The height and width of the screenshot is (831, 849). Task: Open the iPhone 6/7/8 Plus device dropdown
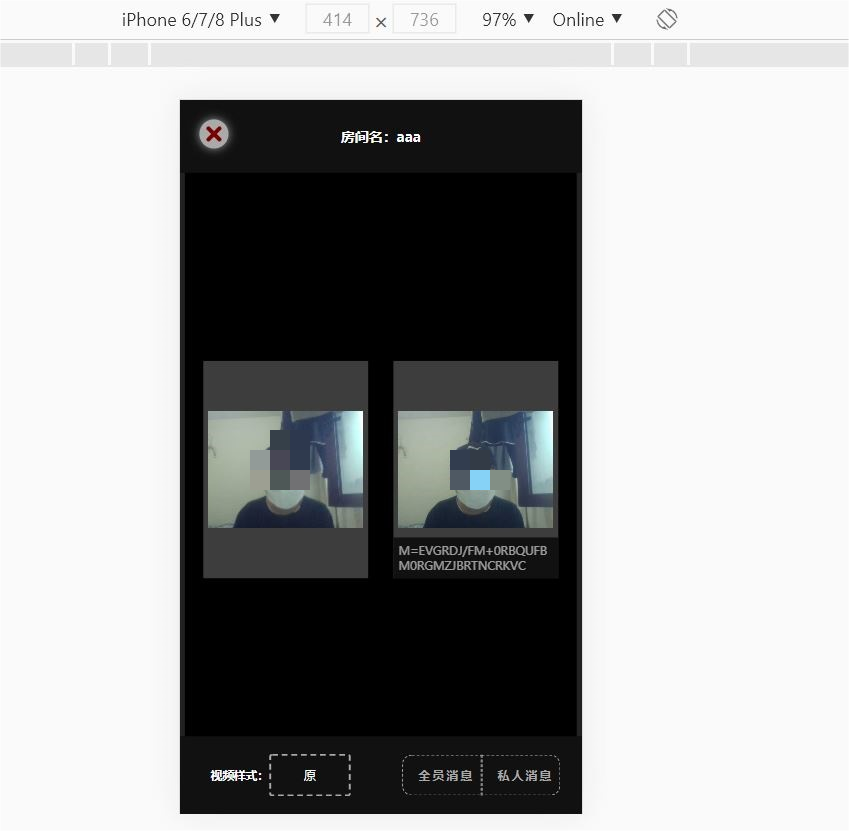[200, 19]
